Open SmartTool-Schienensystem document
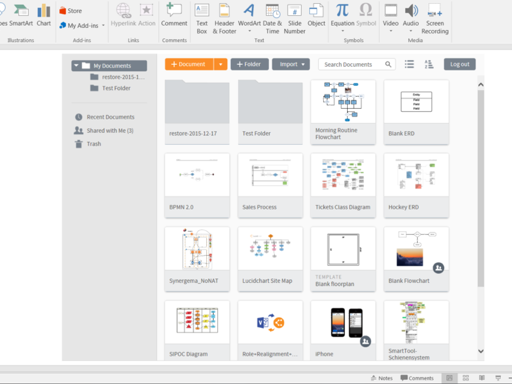 (x=416, y=330)
